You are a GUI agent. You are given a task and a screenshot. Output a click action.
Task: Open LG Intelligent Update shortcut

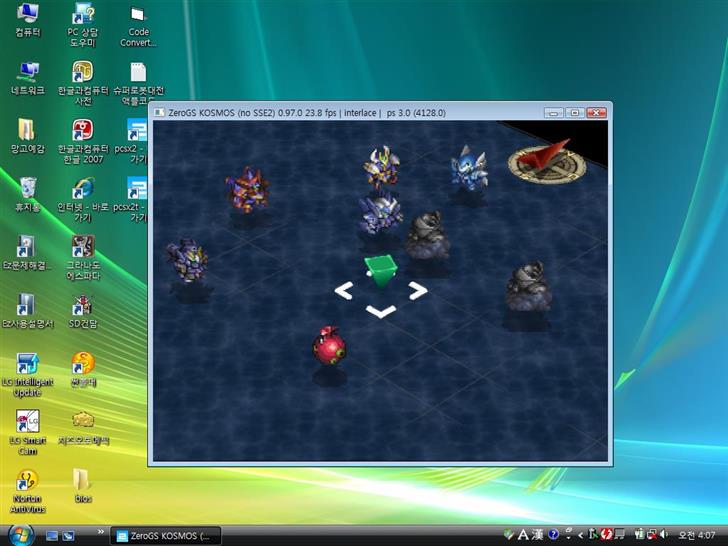pyautogui.click(x=27, y=375)
